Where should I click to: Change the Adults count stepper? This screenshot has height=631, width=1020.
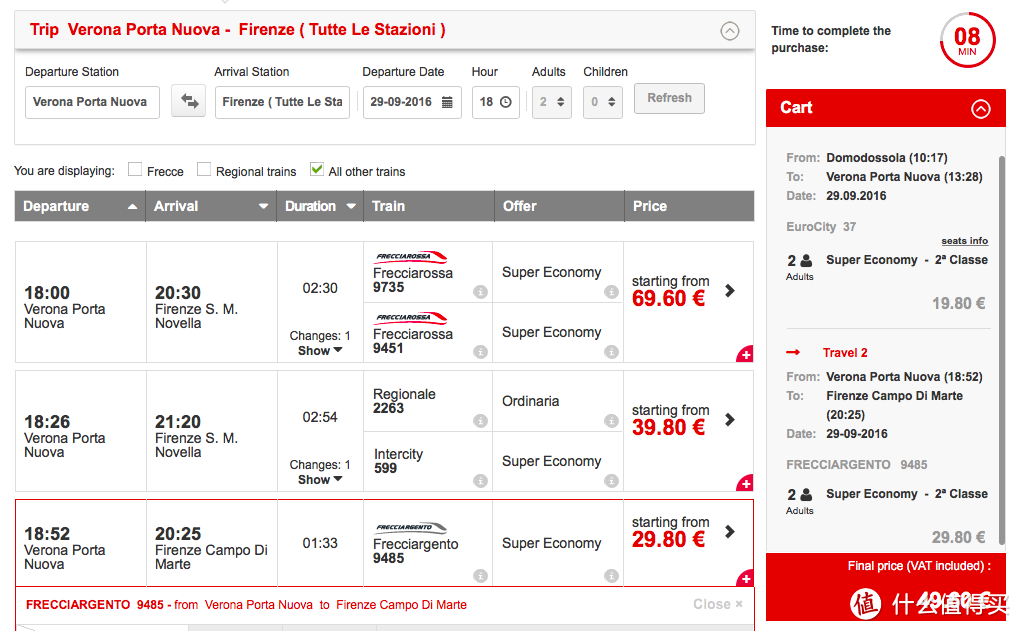coord(552,102)
